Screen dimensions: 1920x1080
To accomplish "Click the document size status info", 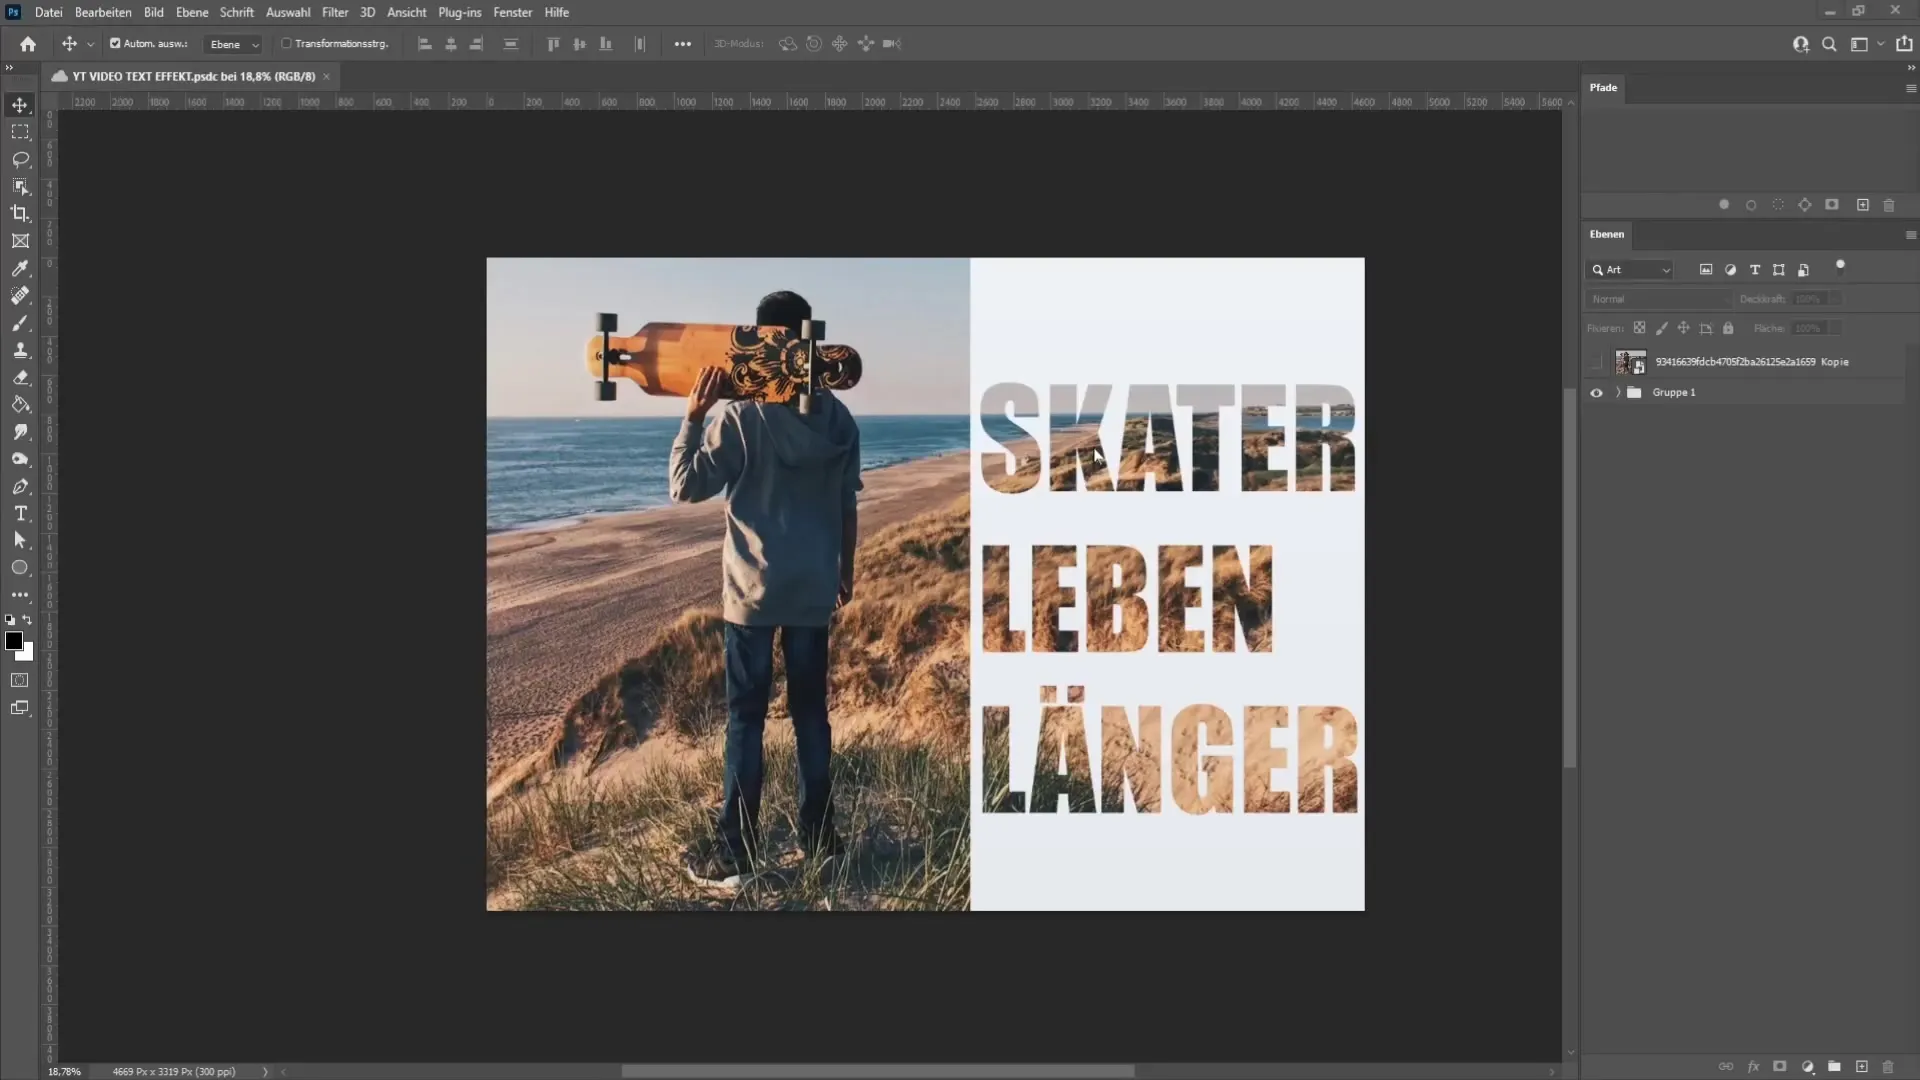I will 174,1071.
